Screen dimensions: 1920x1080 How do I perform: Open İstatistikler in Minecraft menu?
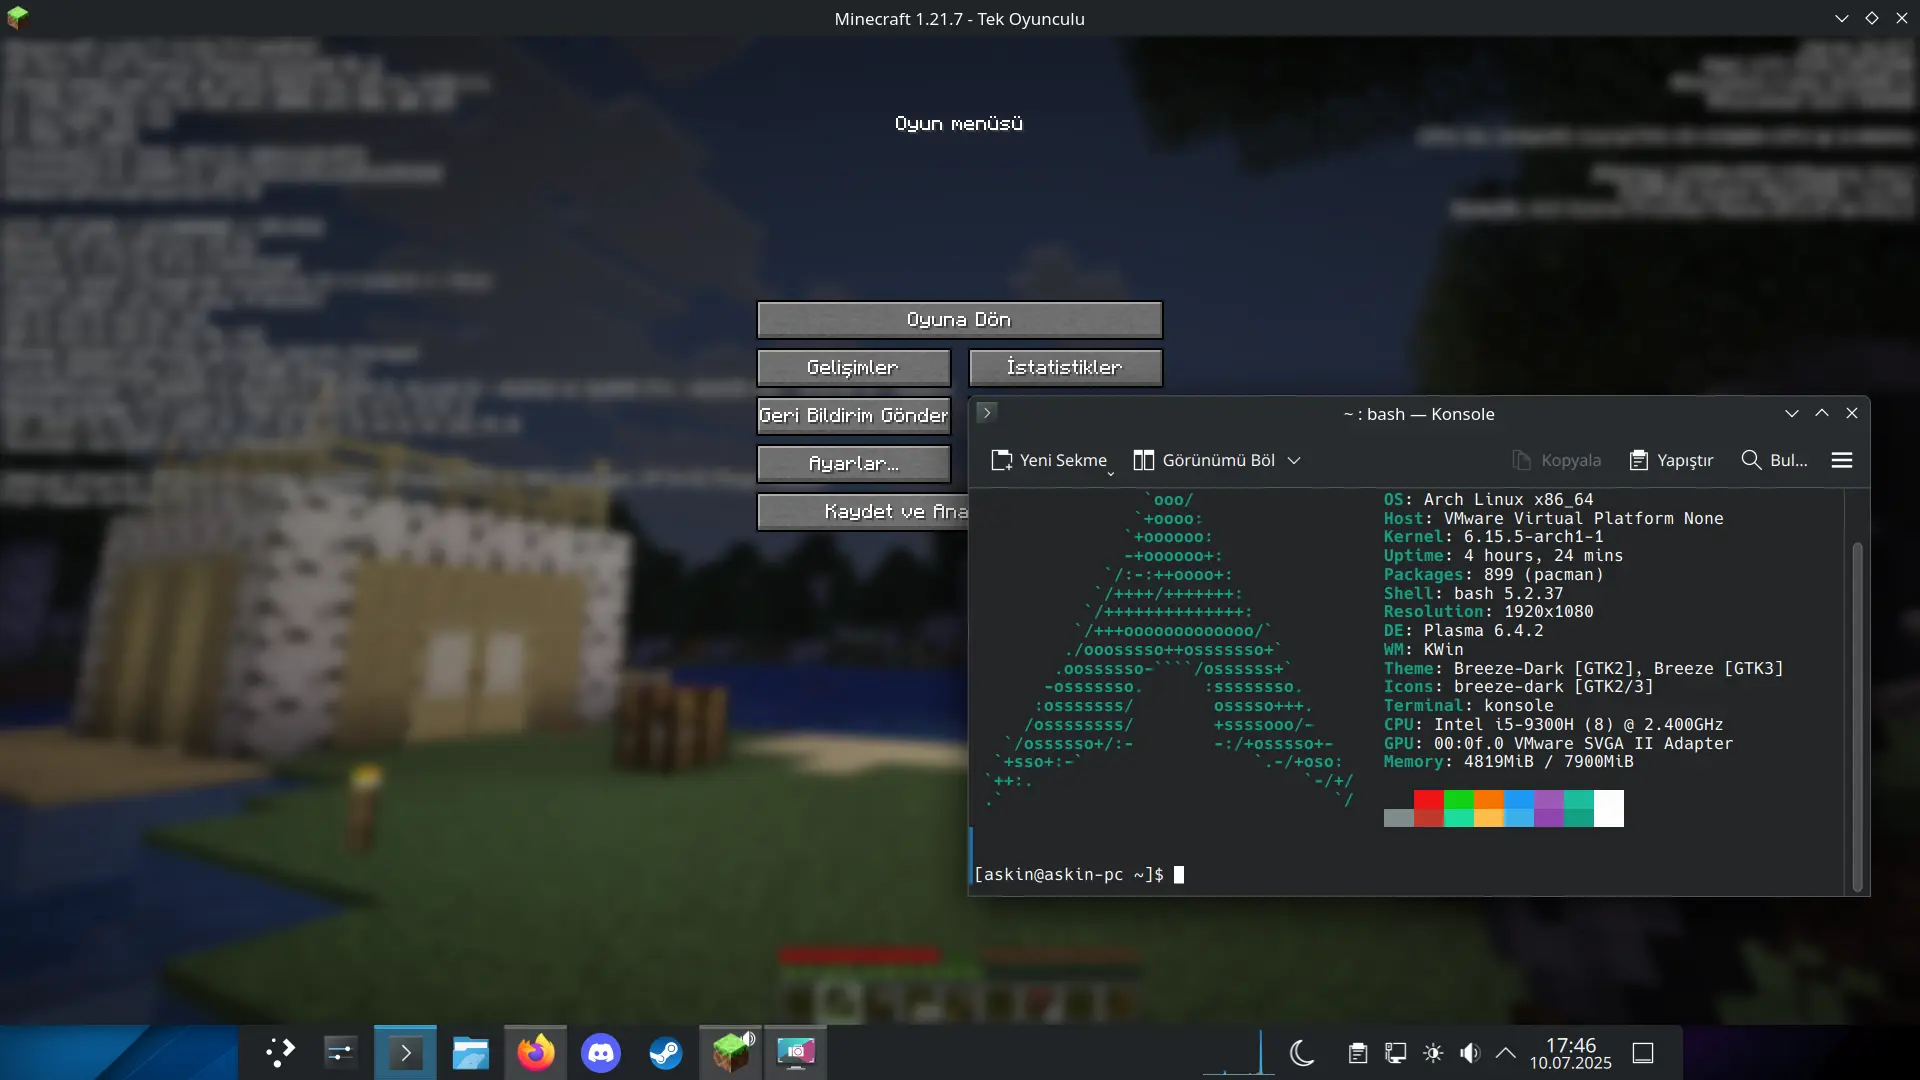(1065, 368)
